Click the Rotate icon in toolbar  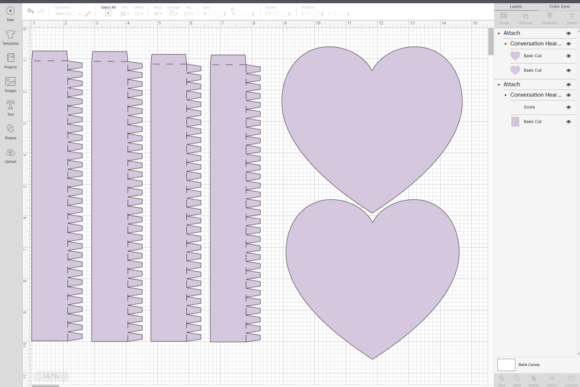point(268,14)
